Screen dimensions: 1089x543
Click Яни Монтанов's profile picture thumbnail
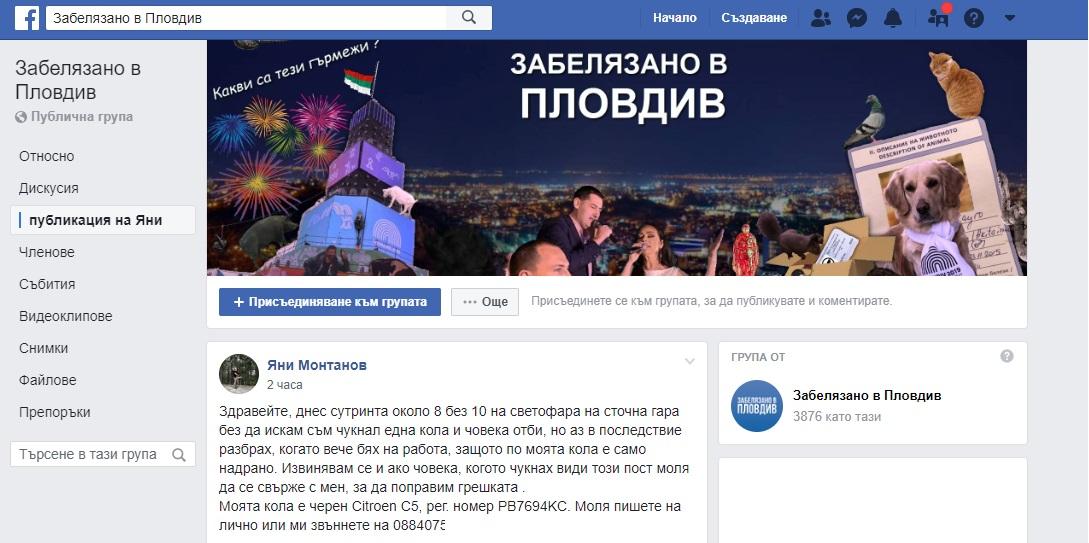[239, 374]
